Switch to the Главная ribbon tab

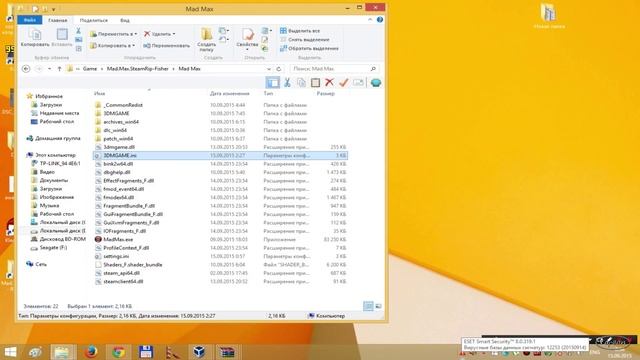58,20
